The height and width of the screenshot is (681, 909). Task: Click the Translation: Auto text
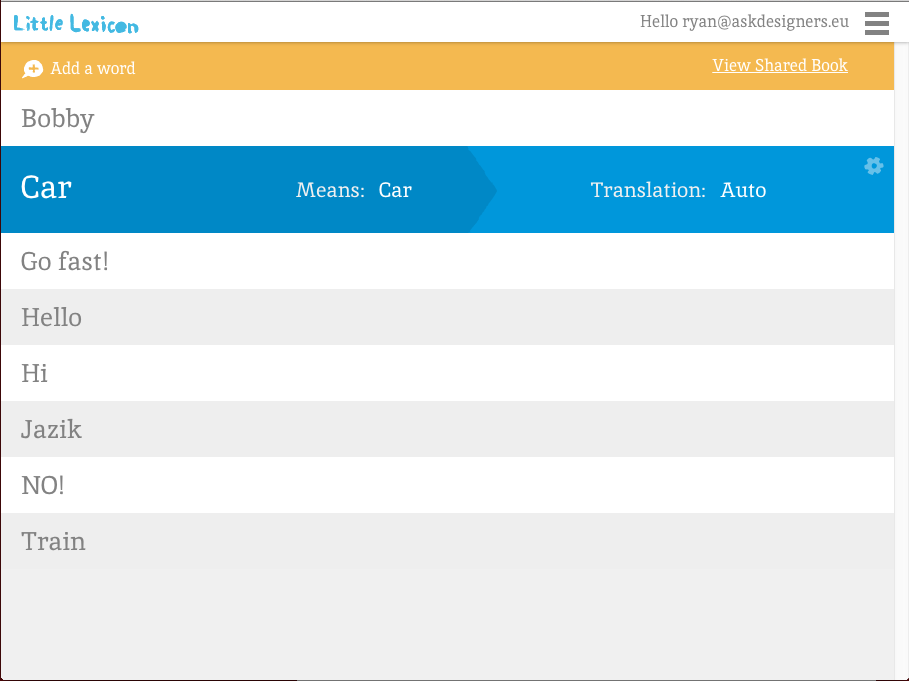678,190
